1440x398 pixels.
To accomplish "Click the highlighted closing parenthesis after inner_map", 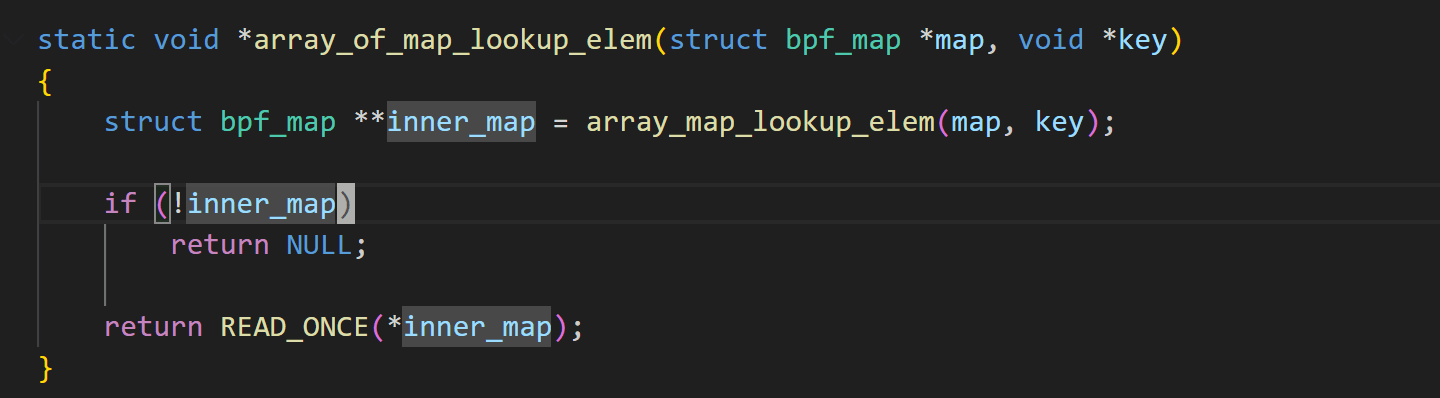I will click(345, 204).
